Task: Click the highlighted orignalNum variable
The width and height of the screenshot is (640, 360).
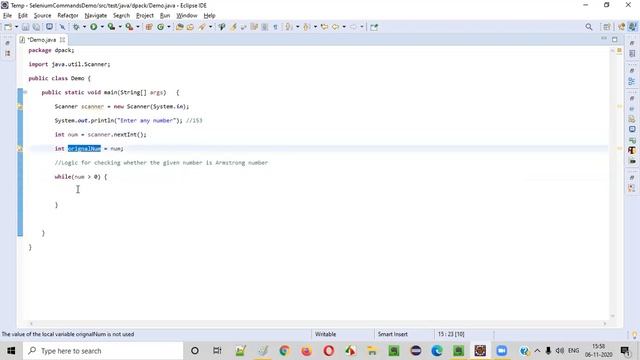Action: point(84,149)
